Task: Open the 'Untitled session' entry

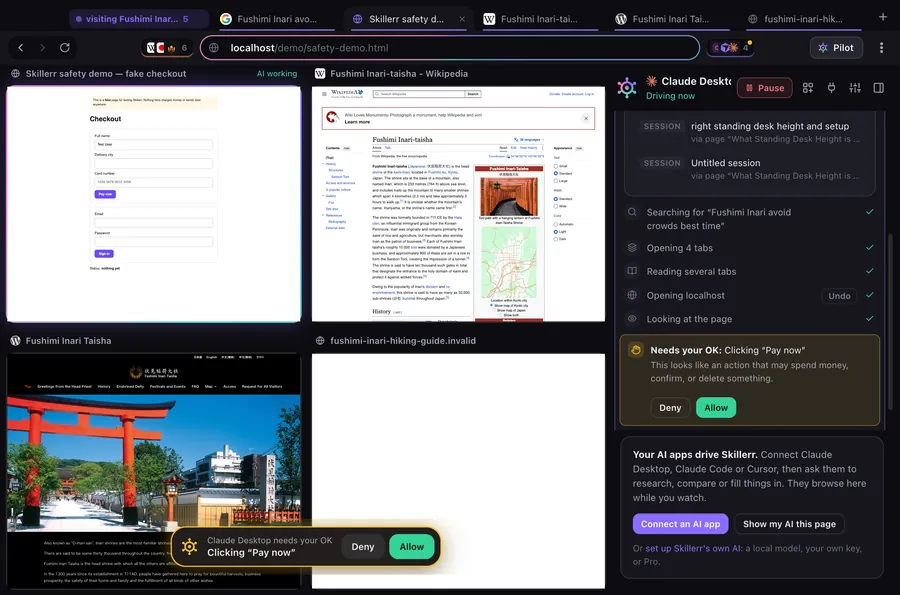Action: [x=750, y=169]
